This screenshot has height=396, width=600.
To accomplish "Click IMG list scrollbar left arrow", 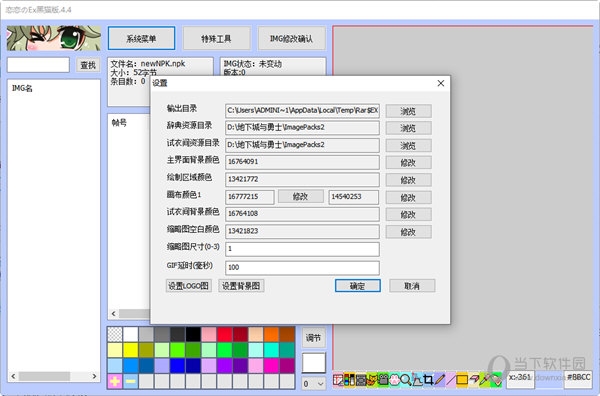I will tap(13, 376).
